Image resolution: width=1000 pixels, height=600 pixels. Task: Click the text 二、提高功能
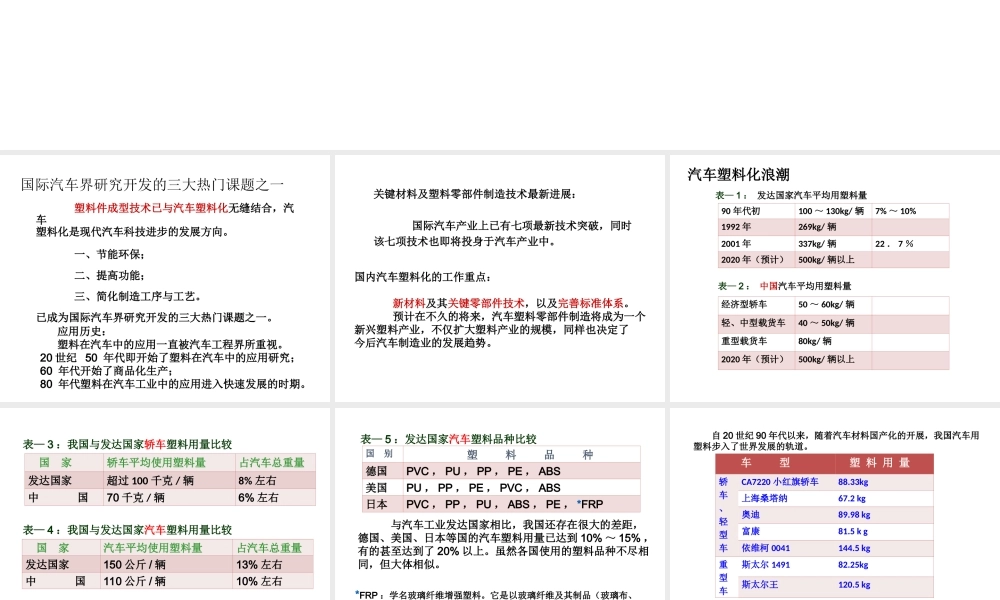[110, 275]
